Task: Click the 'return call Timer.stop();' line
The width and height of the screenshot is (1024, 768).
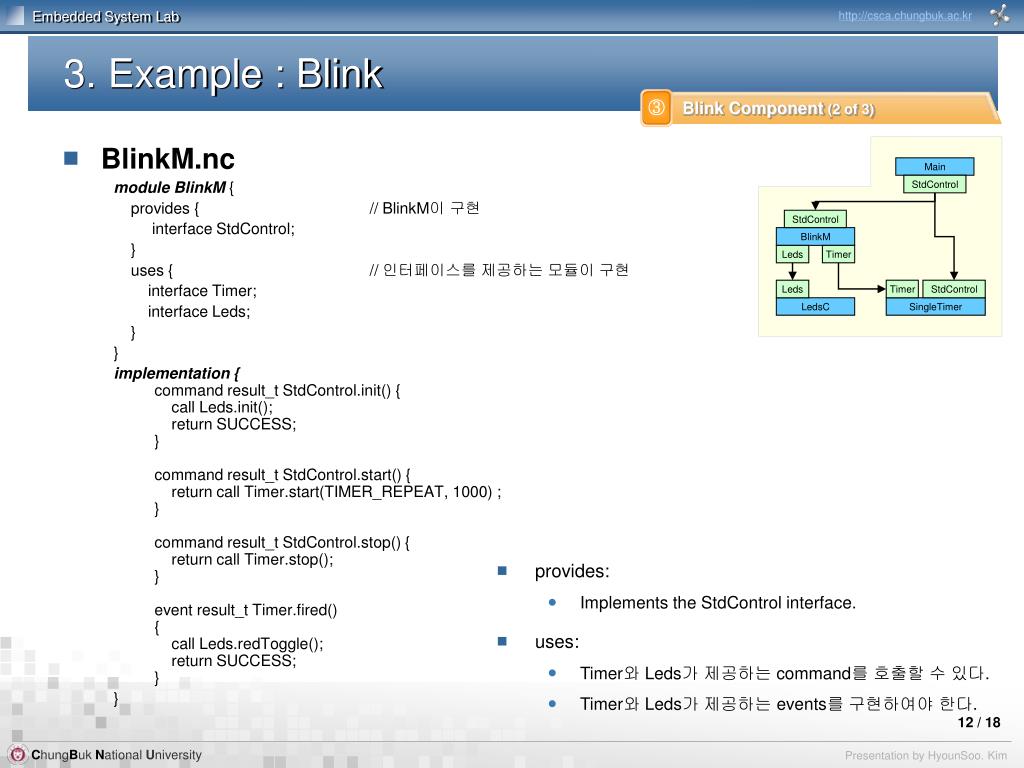Action: point(252,560)
